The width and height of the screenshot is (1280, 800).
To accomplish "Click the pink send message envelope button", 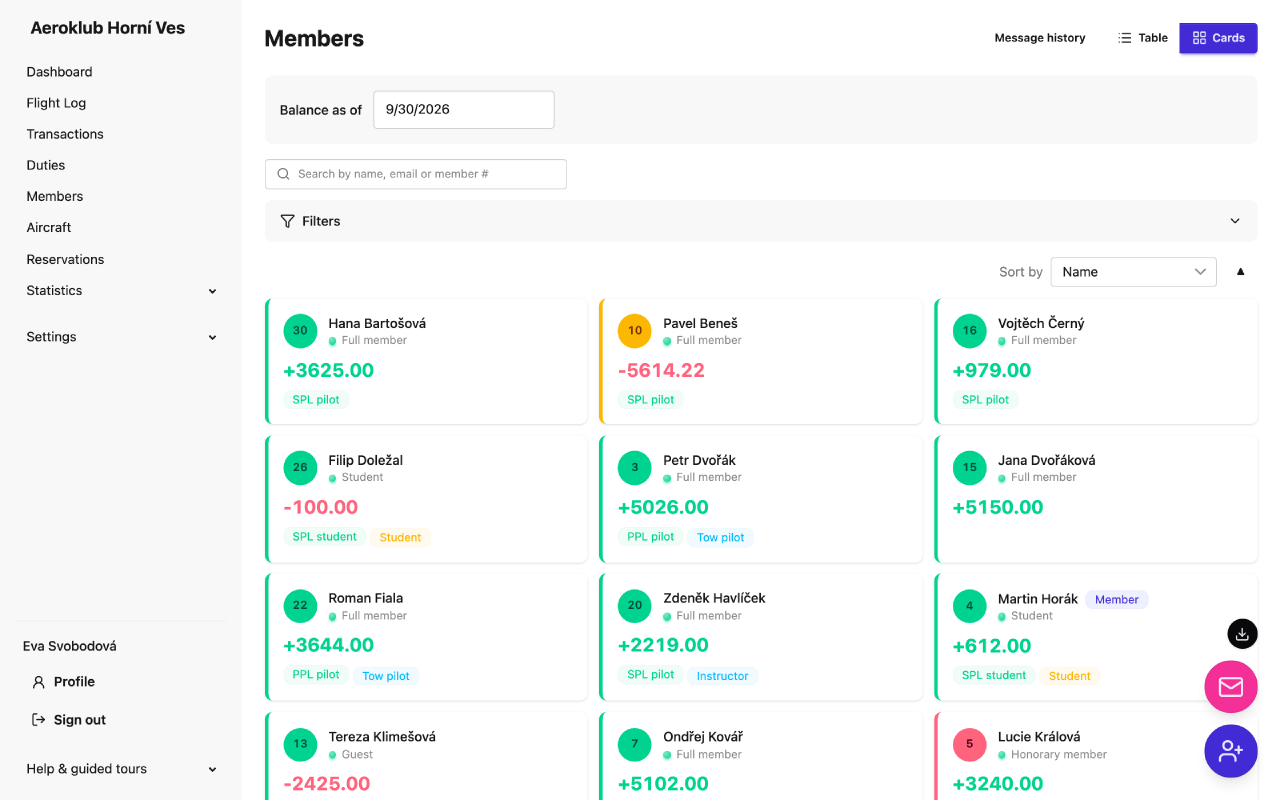I will point(1231,687).
